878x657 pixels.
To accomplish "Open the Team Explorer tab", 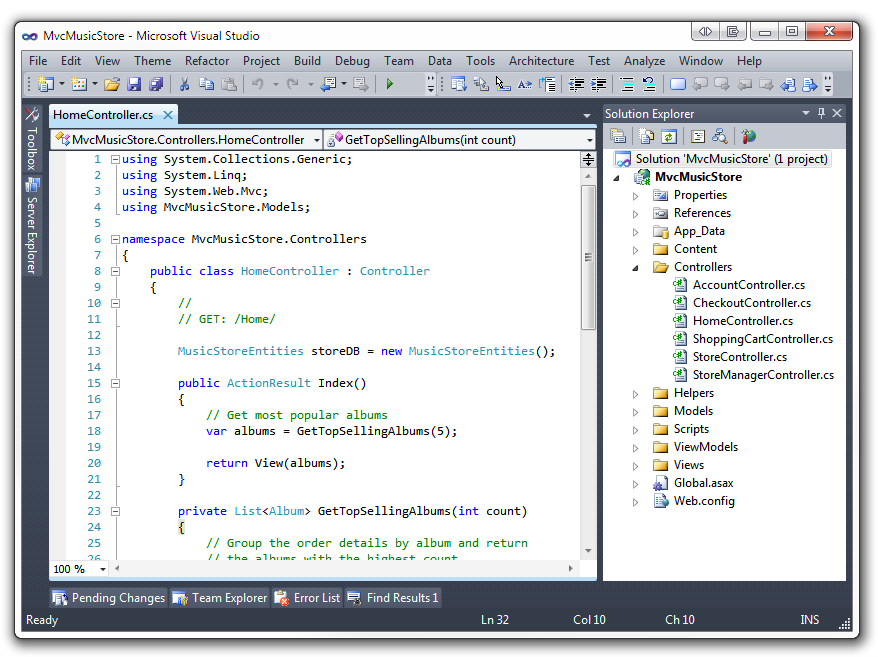I will [221, 598].
